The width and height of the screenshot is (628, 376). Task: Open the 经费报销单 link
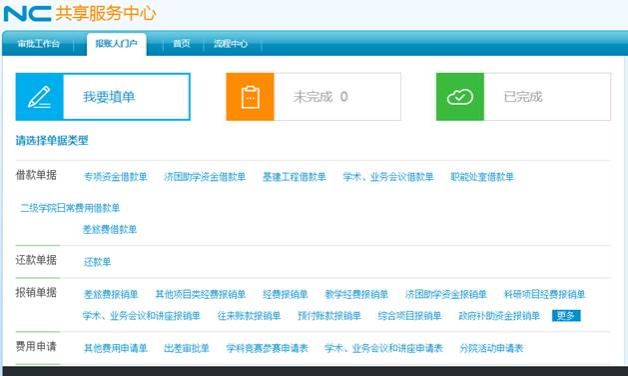coord(285,294)
